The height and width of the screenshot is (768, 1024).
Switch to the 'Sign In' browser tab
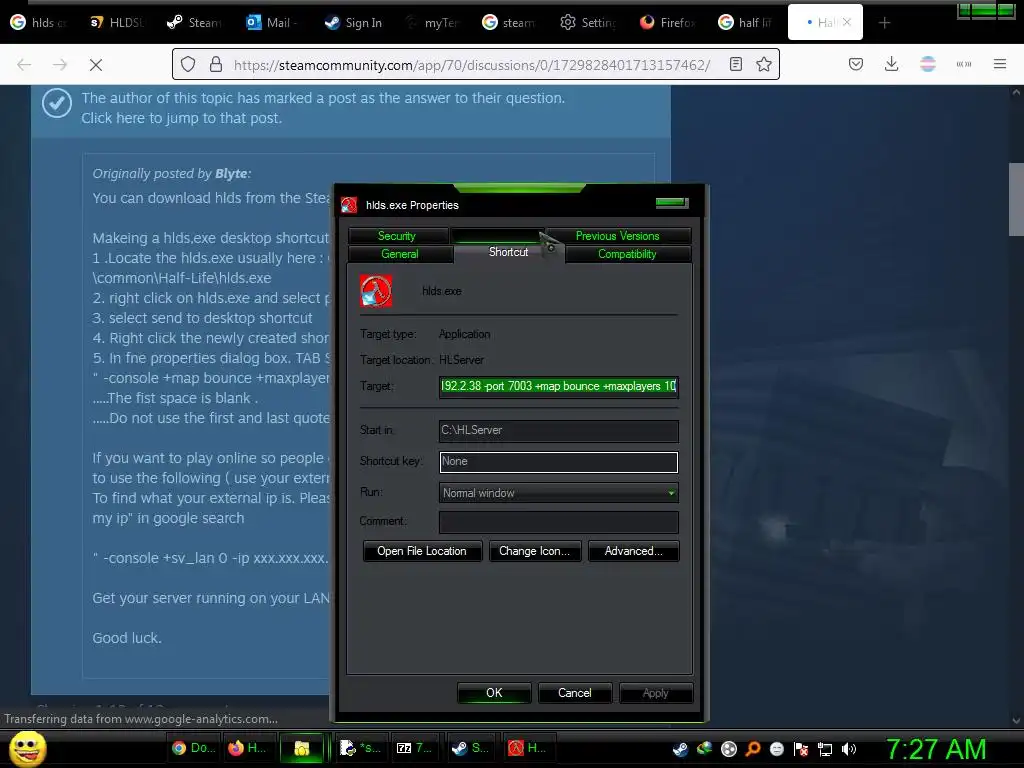353,23
